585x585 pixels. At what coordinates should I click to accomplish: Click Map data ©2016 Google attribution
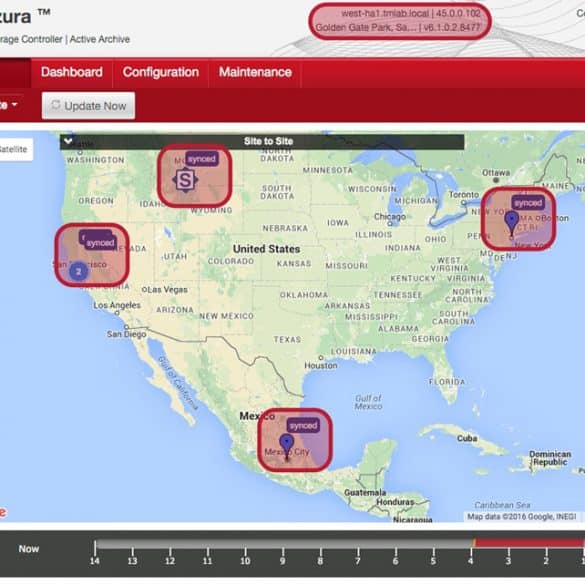tap(522, 516)
